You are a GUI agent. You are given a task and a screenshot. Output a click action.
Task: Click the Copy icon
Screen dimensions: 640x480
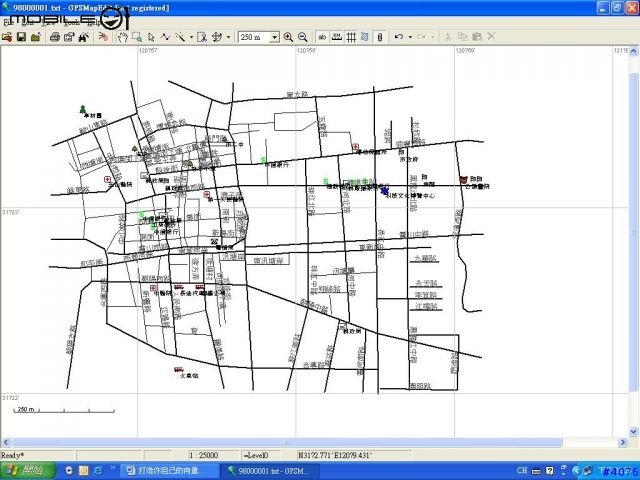462,37
